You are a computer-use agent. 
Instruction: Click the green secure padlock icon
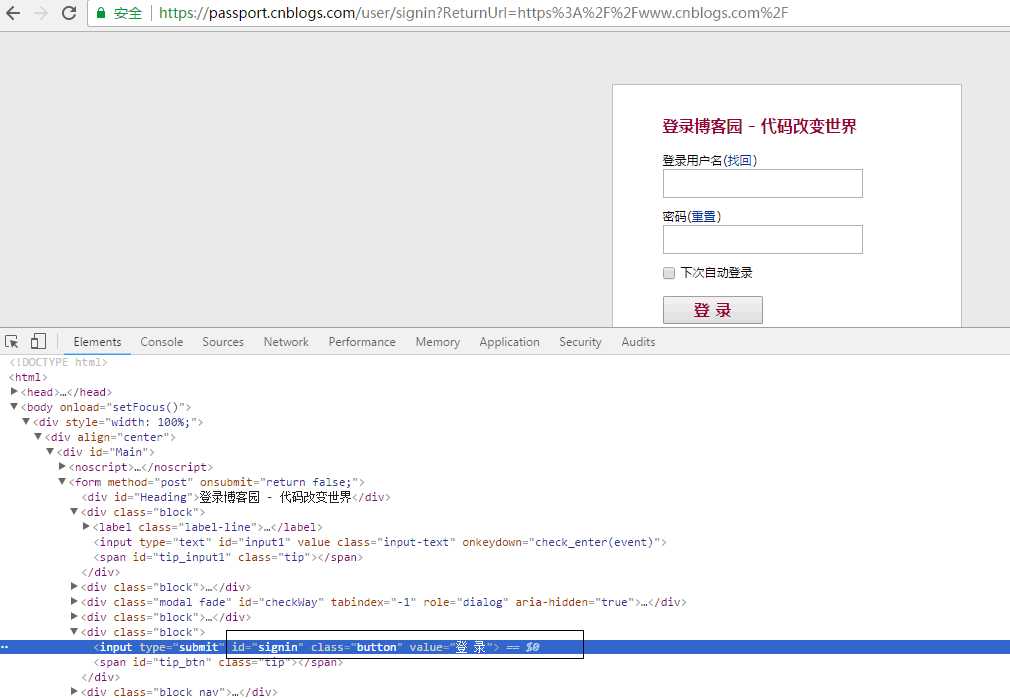tap(100, 13)
